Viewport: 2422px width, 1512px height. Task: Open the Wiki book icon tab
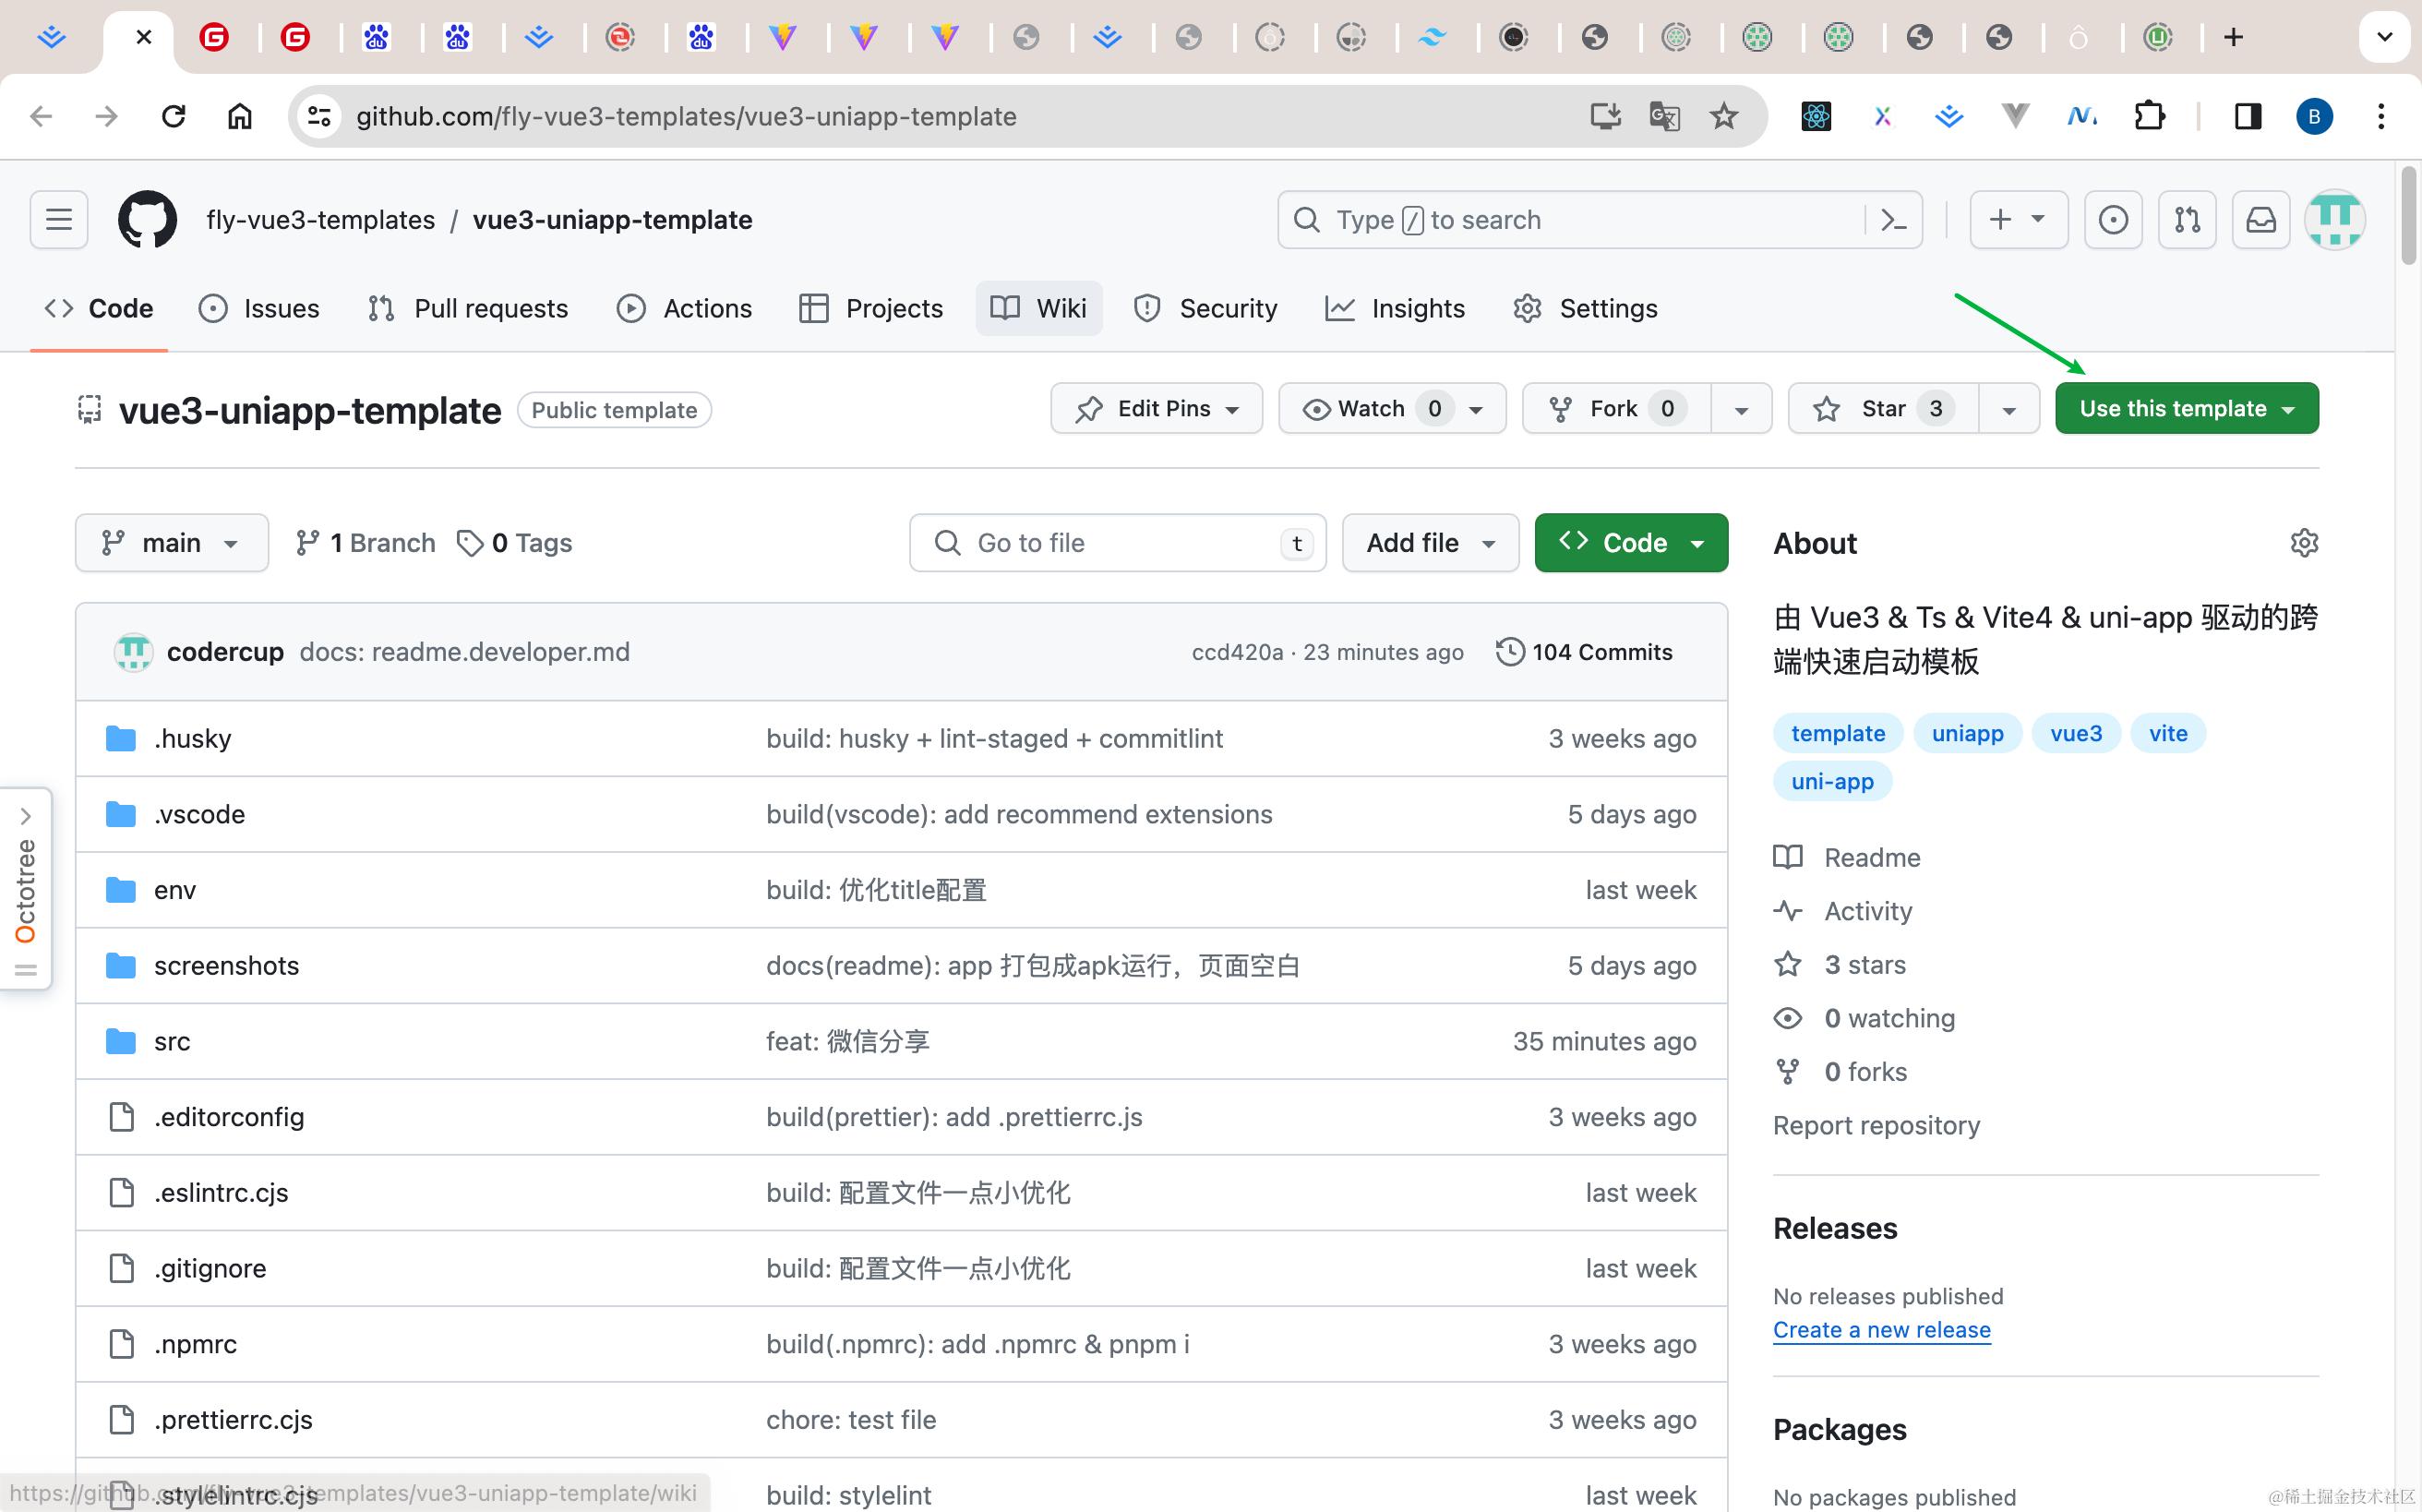click(x=1003, y=308)
